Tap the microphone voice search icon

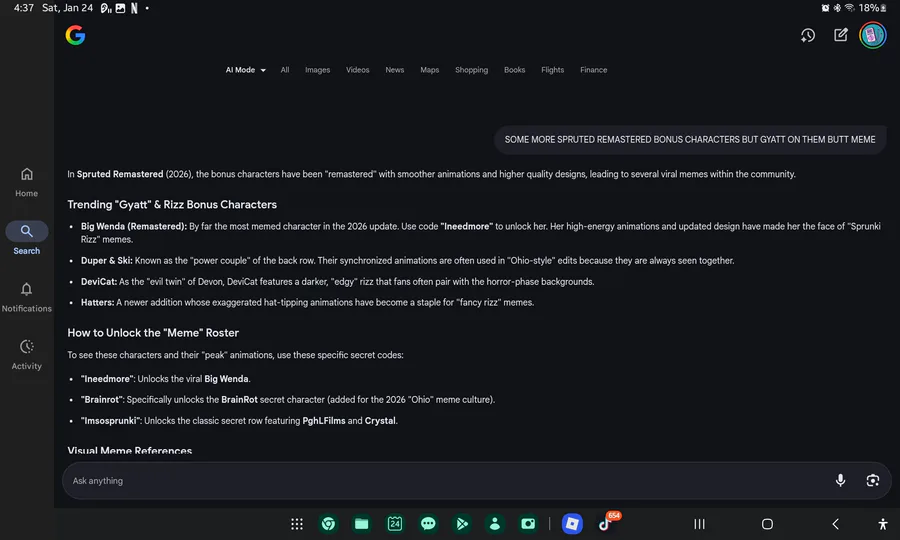(x=840, y=480)
